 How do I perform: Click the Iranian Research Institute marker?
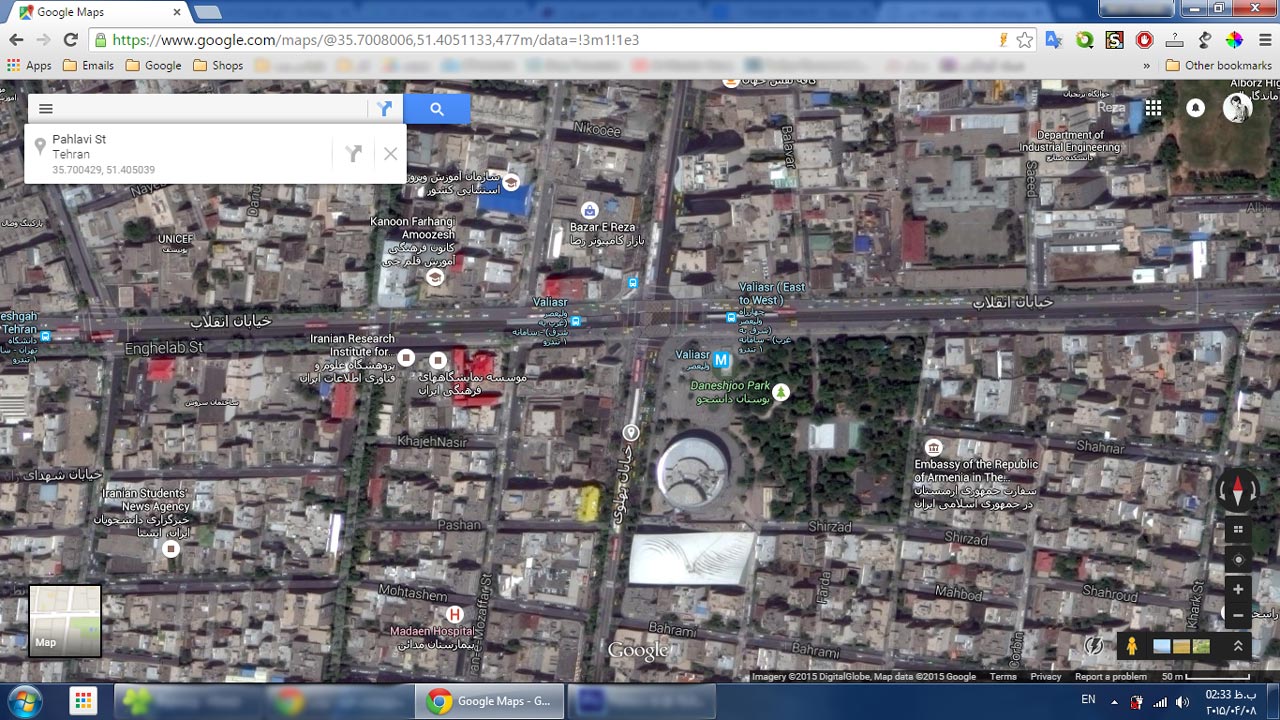(406, 358)
